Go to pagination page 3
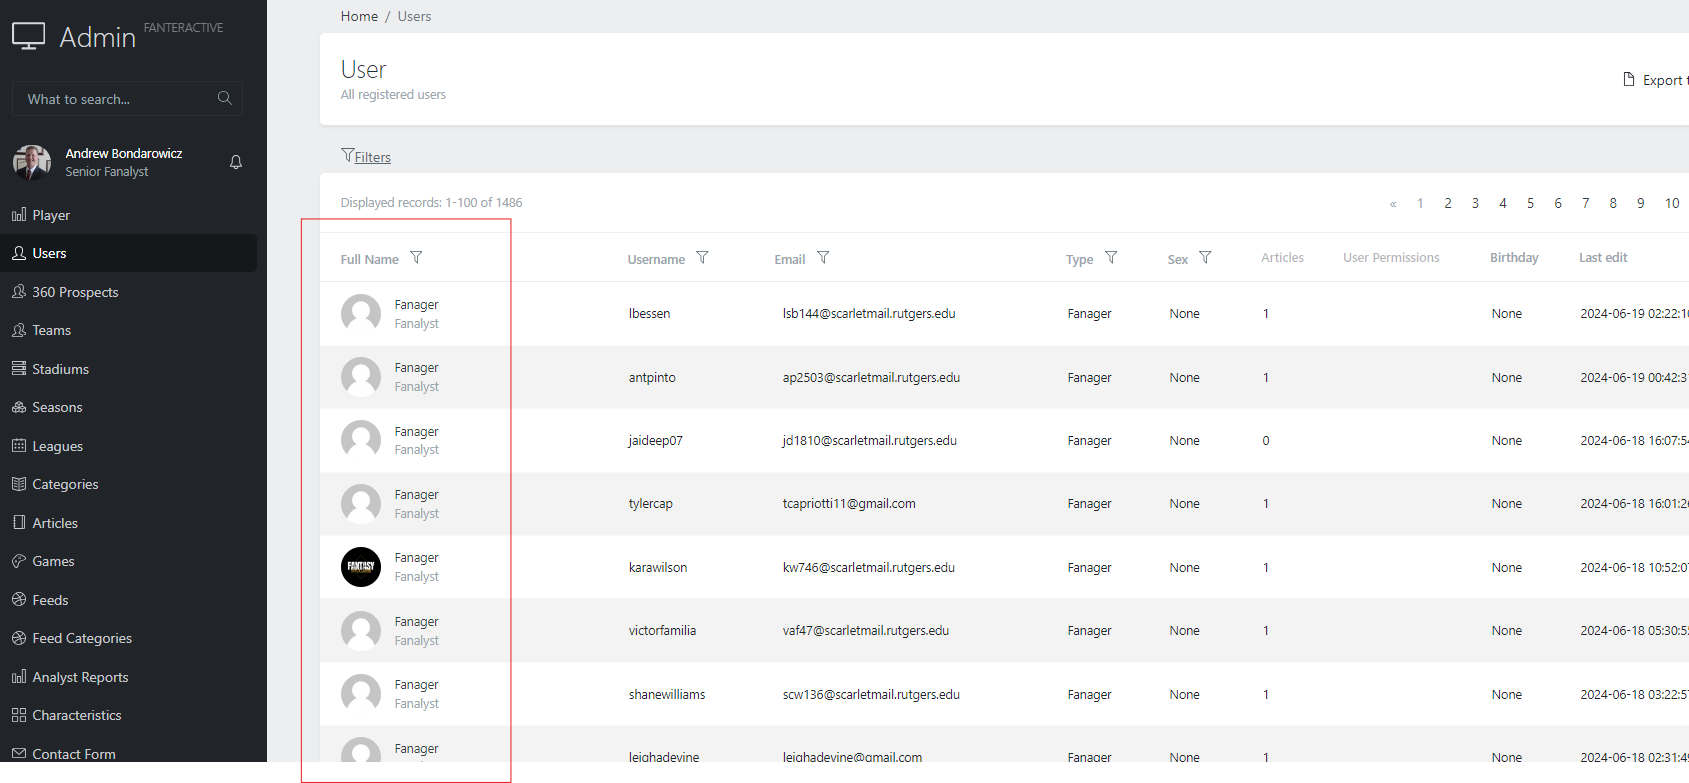 [1475, 203]
